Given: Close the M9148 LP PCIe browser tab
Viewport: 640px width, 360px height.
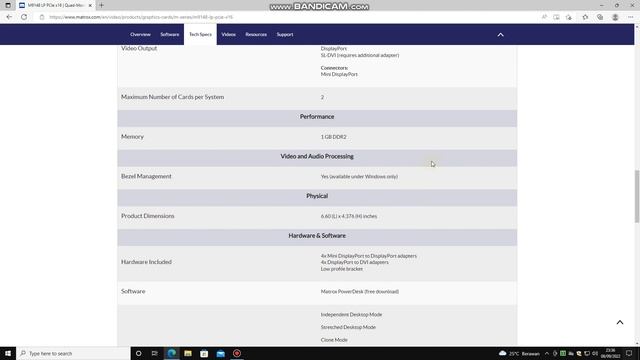Looking at the screenshot, I should 90,5.
